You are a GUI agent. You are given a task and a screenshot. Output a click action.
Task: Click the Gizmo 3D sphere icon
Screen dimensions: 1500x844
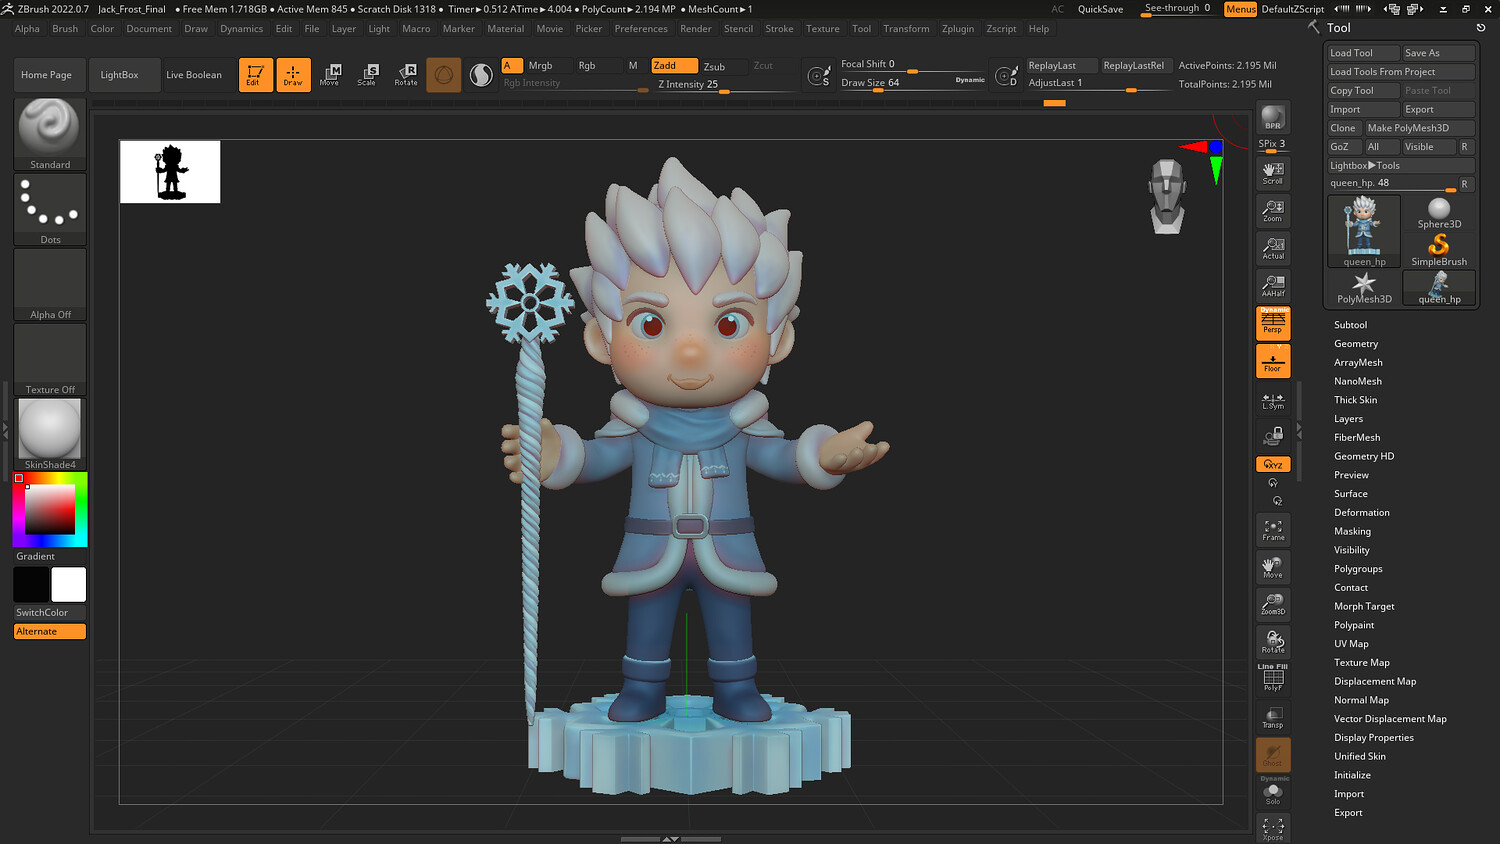[x=443, y=74]
